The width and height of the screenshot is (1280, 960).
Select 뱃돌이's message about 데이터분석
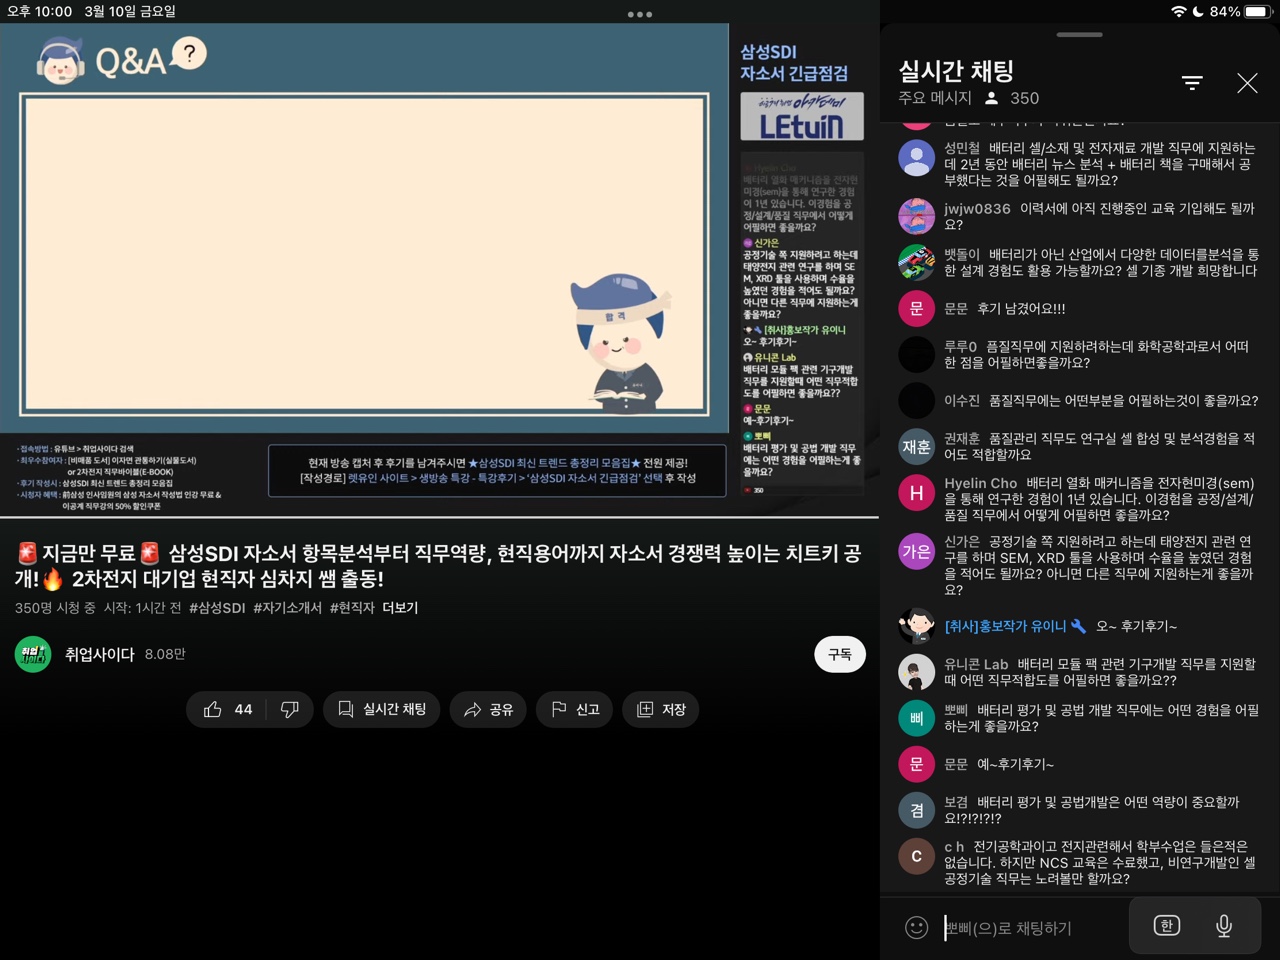[1101, 262]
